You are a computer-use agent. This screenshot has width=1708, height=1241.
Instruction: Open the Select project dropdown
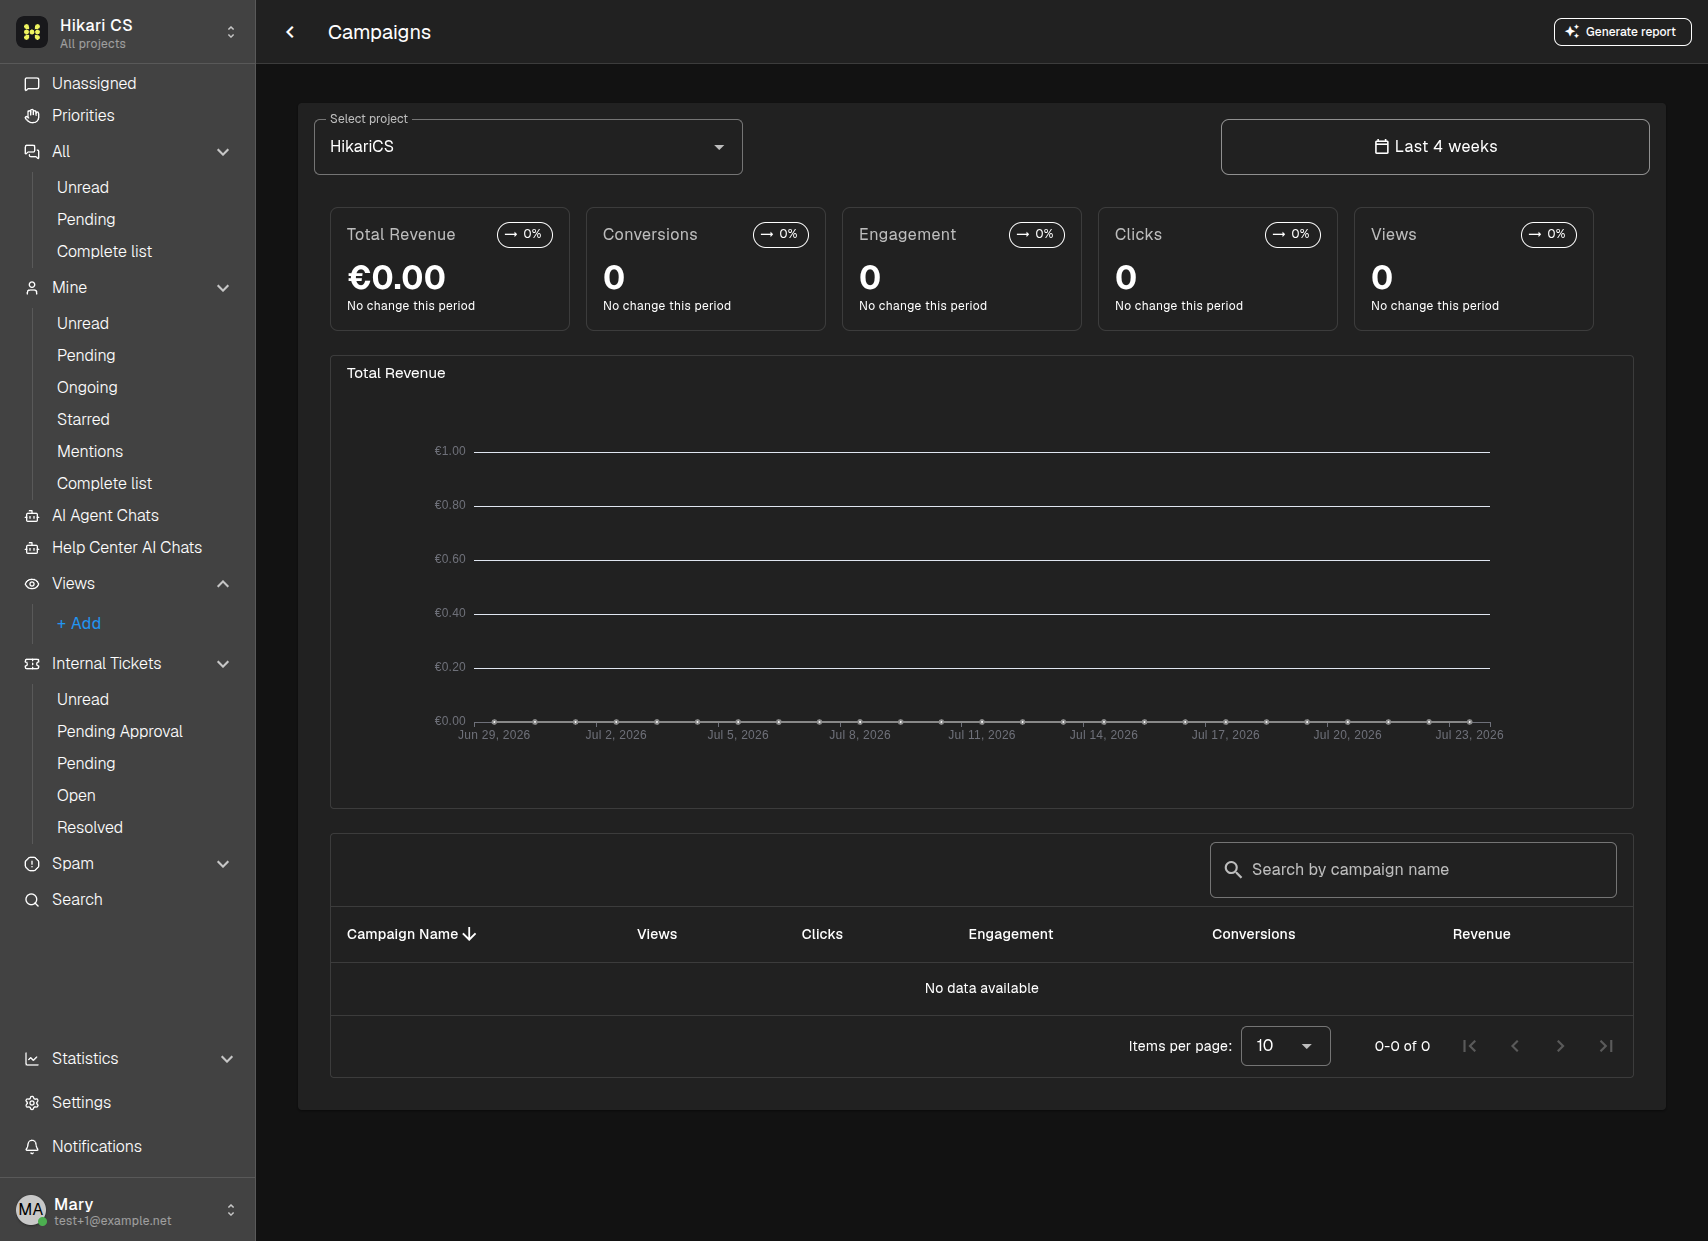(x=528, y=147)
